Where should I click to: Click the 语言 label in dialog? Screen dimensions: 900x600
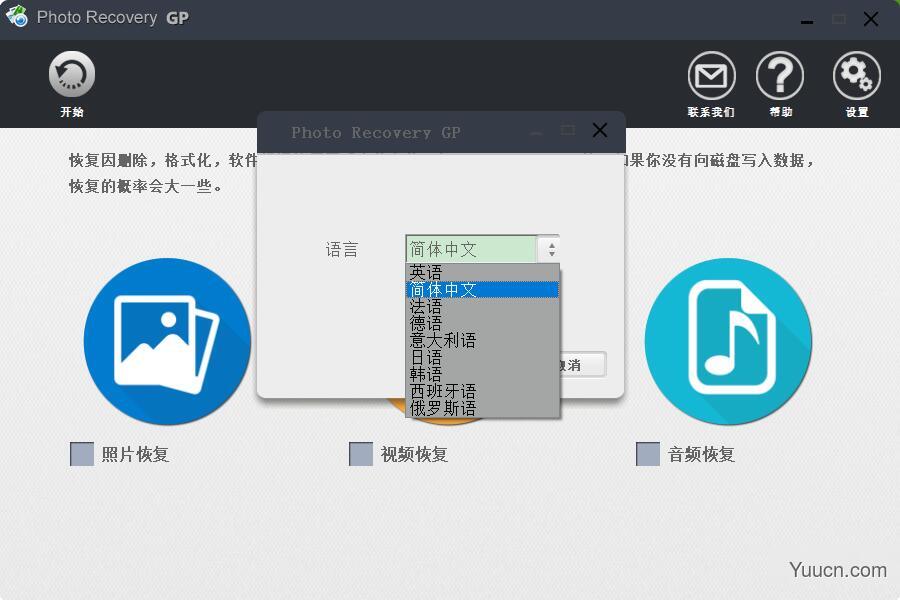(x=342, y=250)
